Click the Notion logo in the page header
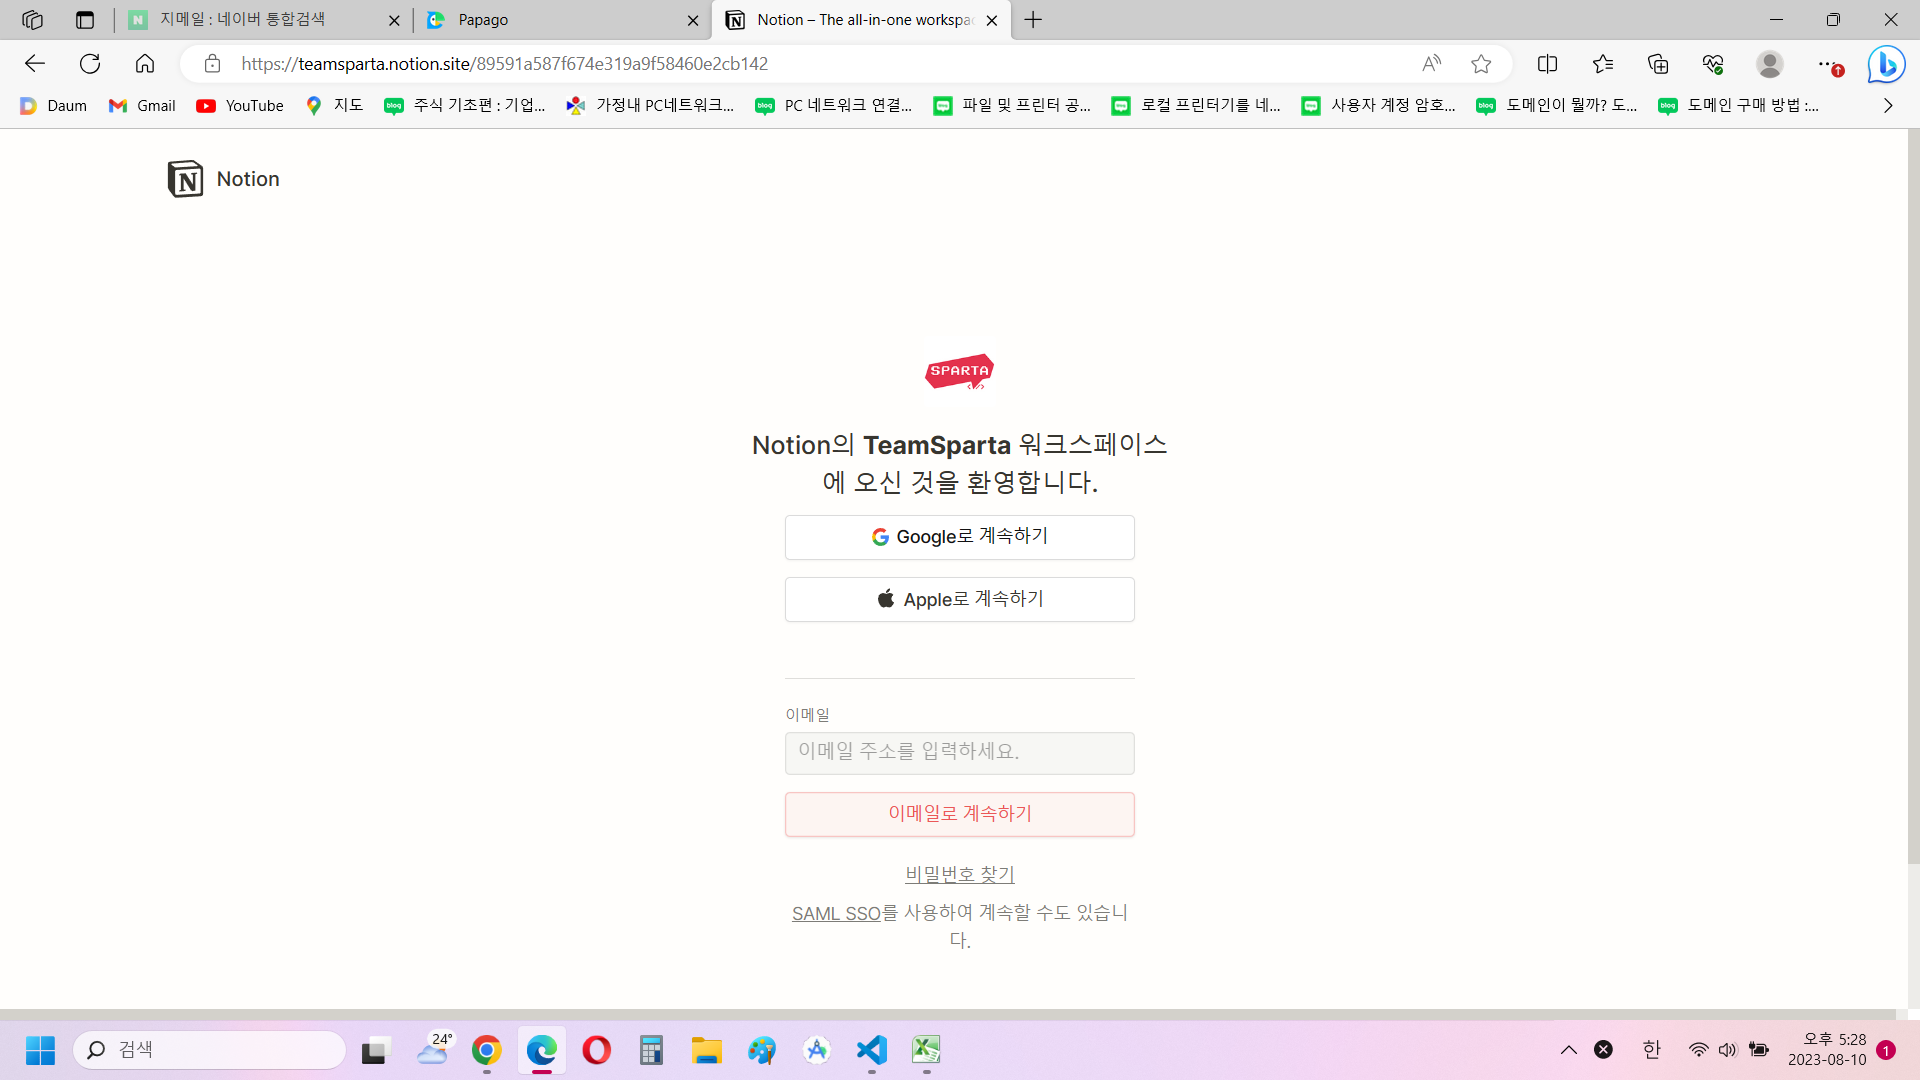Image resolution: width=1920 pixels, height=1080 pixels. (x=224, y=179)
